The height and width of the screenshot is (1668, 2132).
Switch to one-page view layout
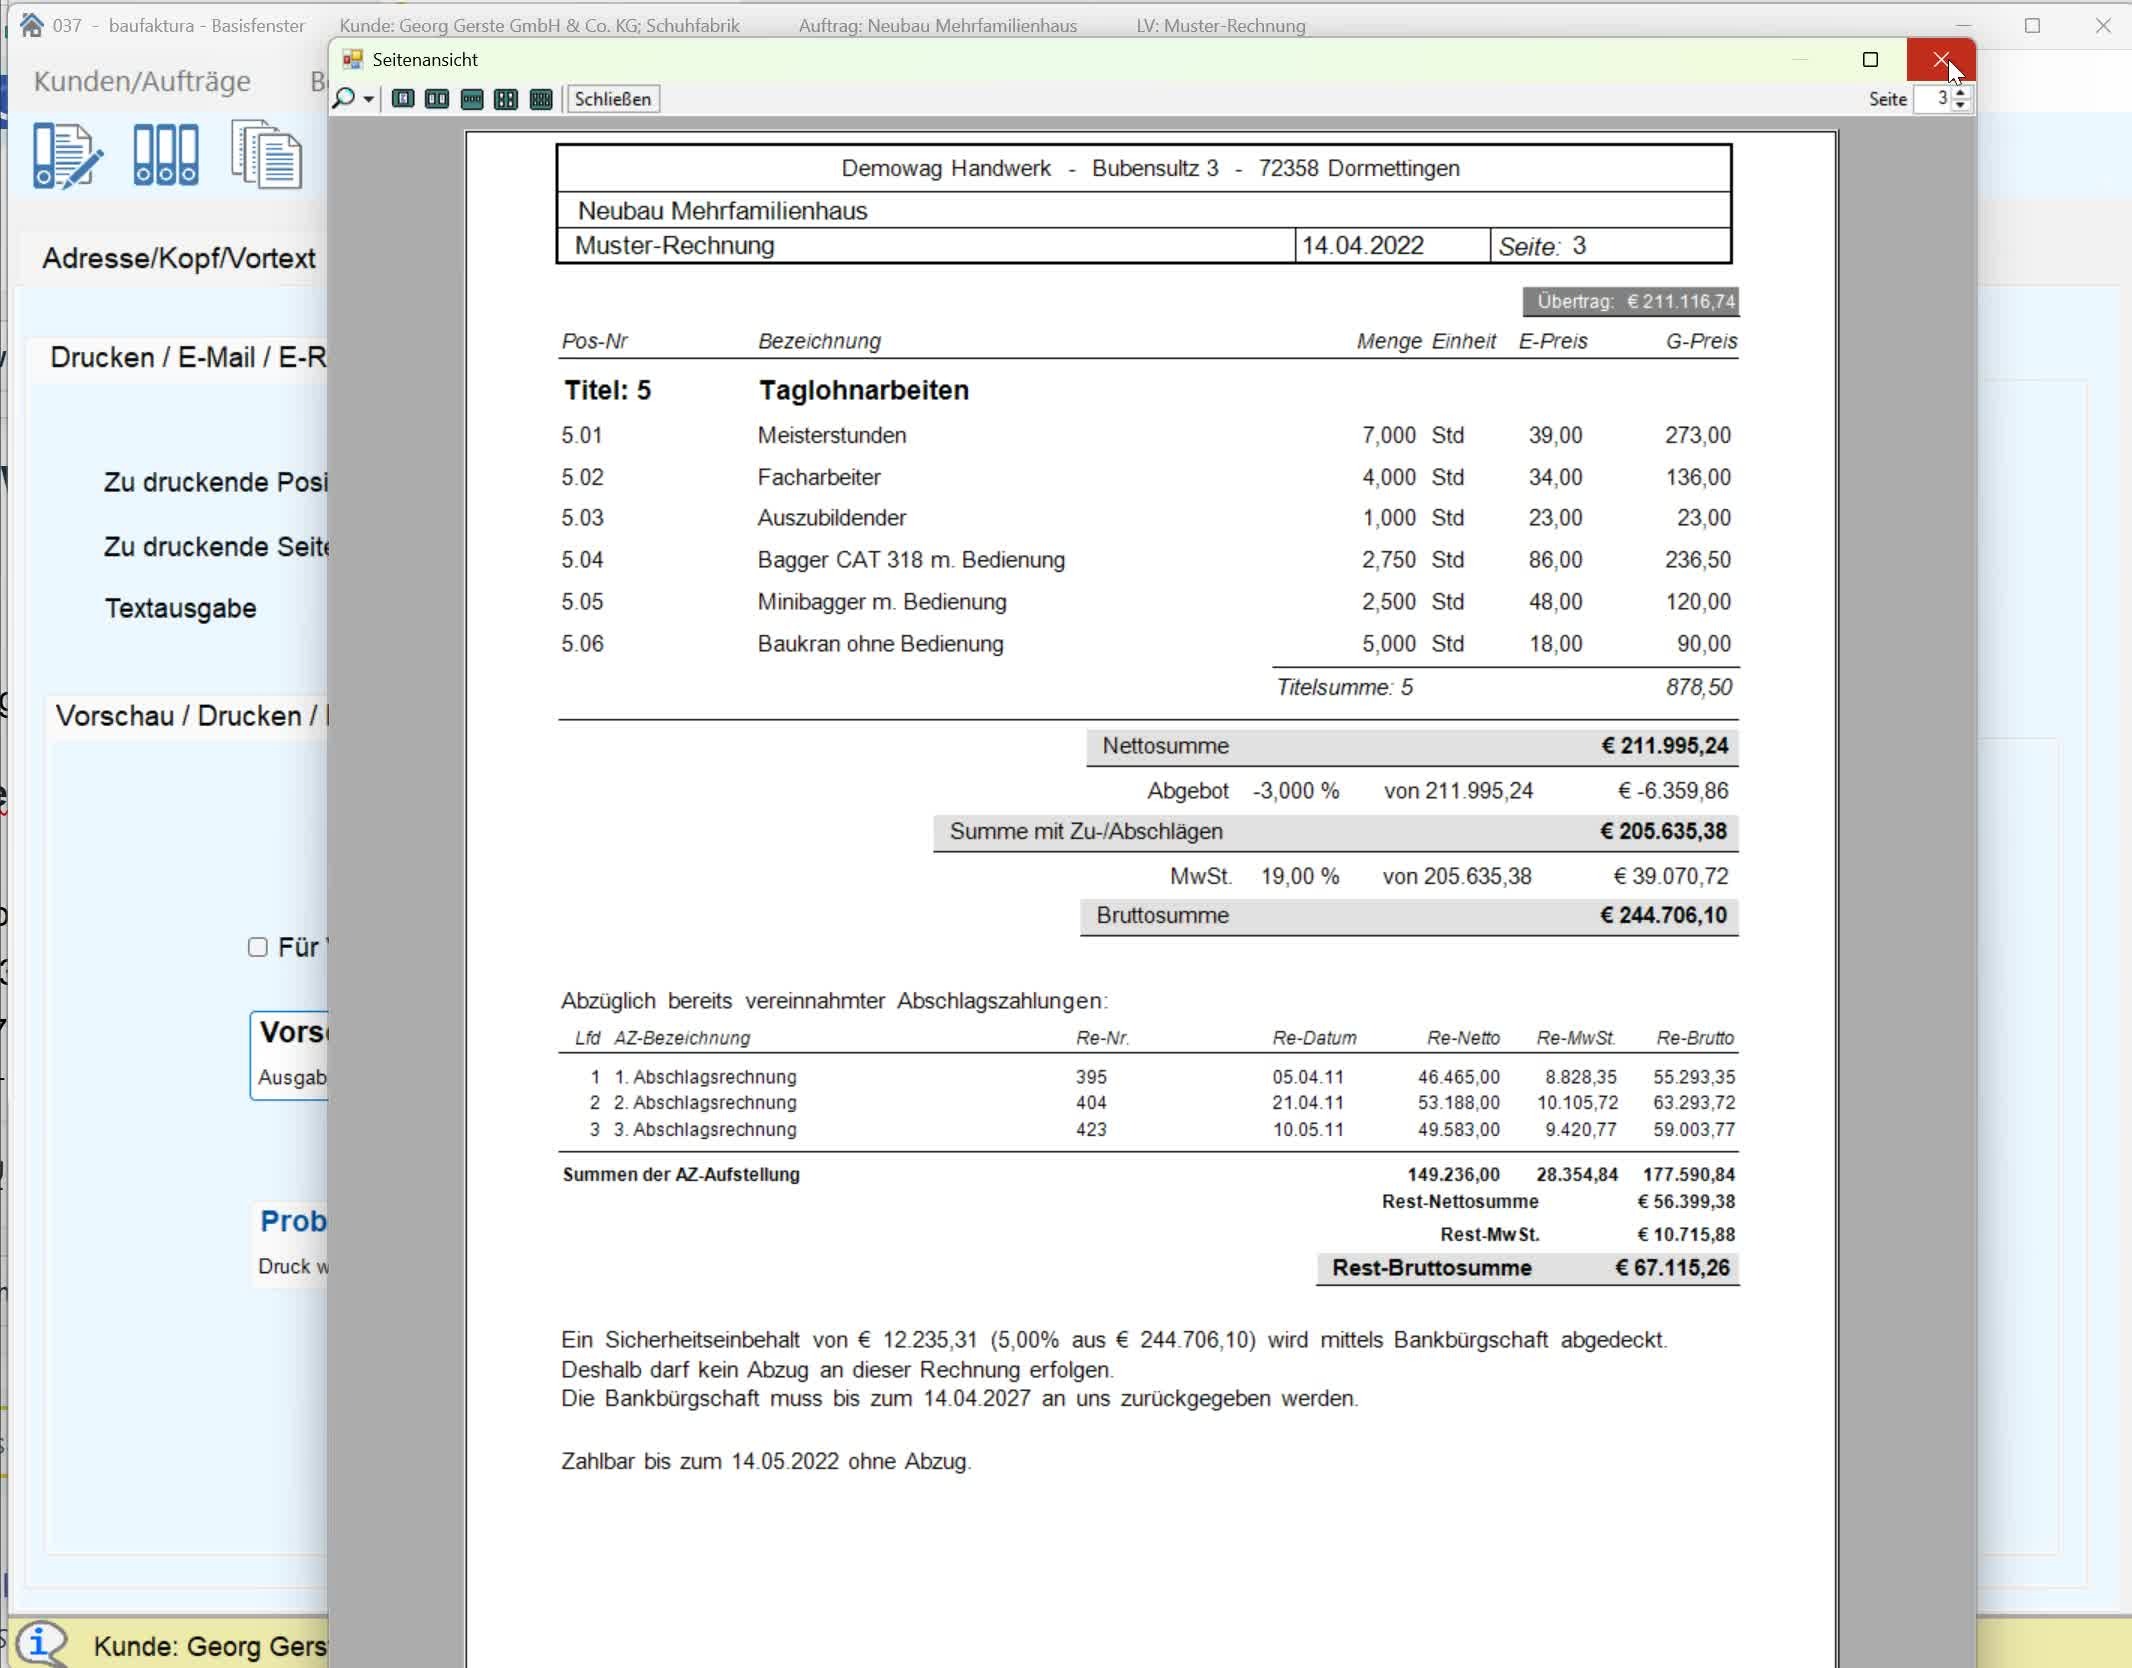pos(403,99)
